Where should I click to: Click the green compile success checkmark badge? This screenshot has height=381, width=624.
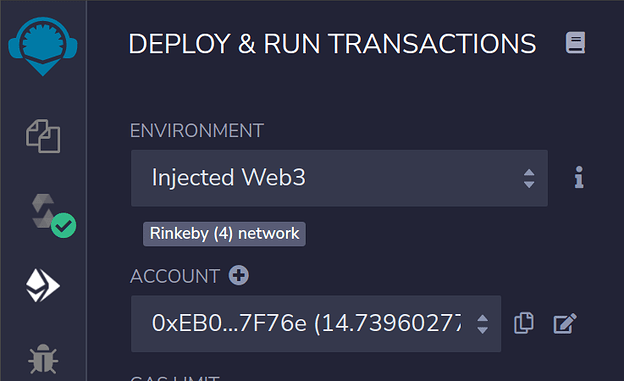pyautogui.click(x=64, y=226)
